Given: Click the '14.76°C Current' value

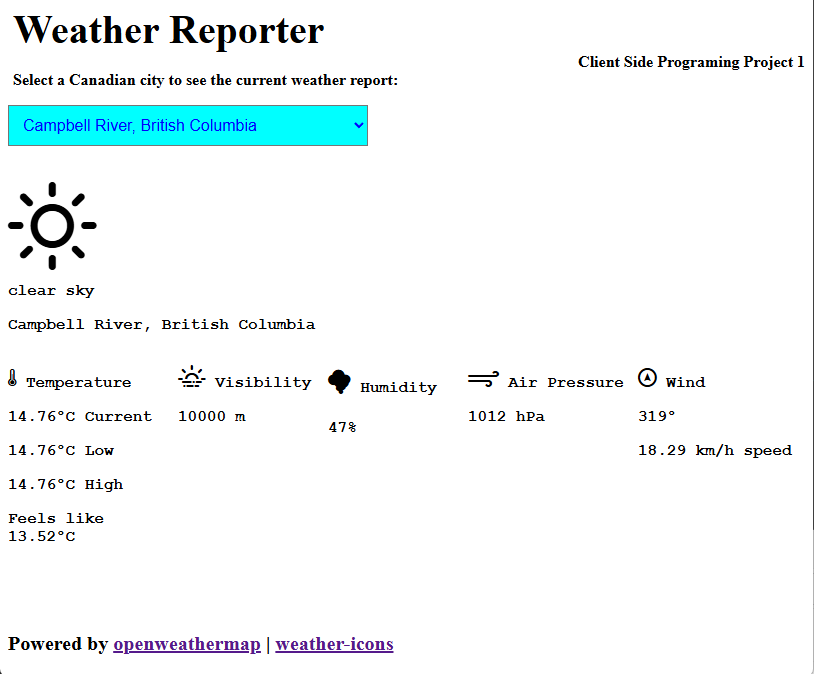Looking at the screenshot, I should (x=80, y=416).
